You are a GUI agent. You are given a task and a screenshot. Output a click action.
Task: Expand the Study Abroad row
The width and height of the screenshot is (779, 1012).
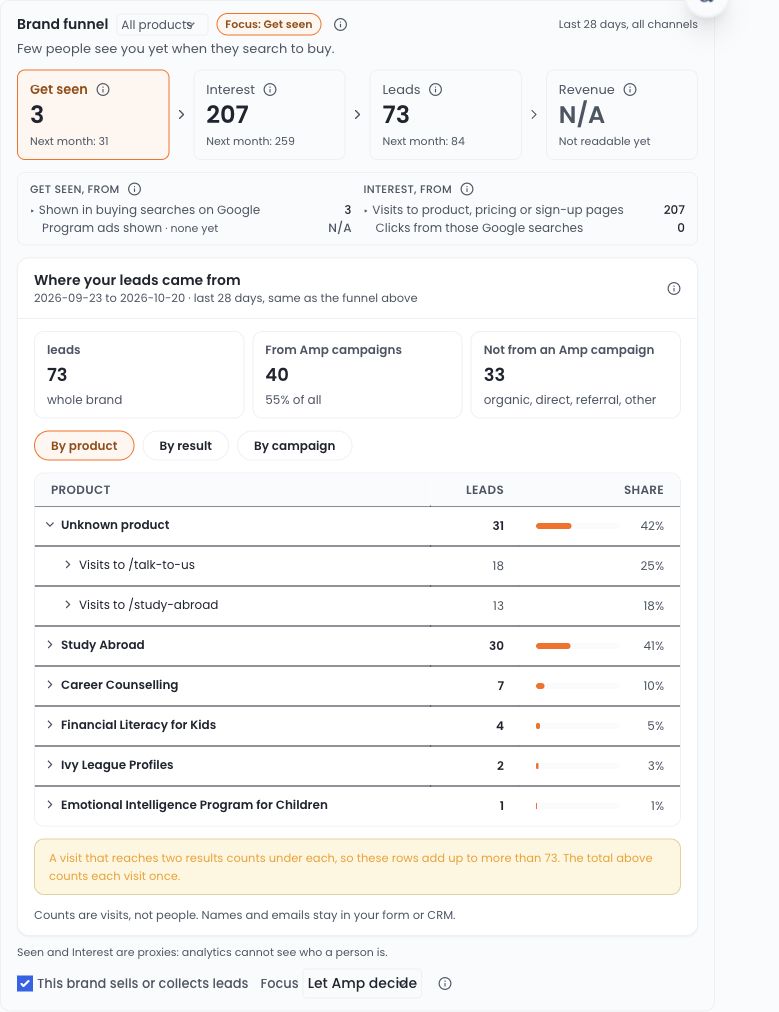tap(50, 645)
